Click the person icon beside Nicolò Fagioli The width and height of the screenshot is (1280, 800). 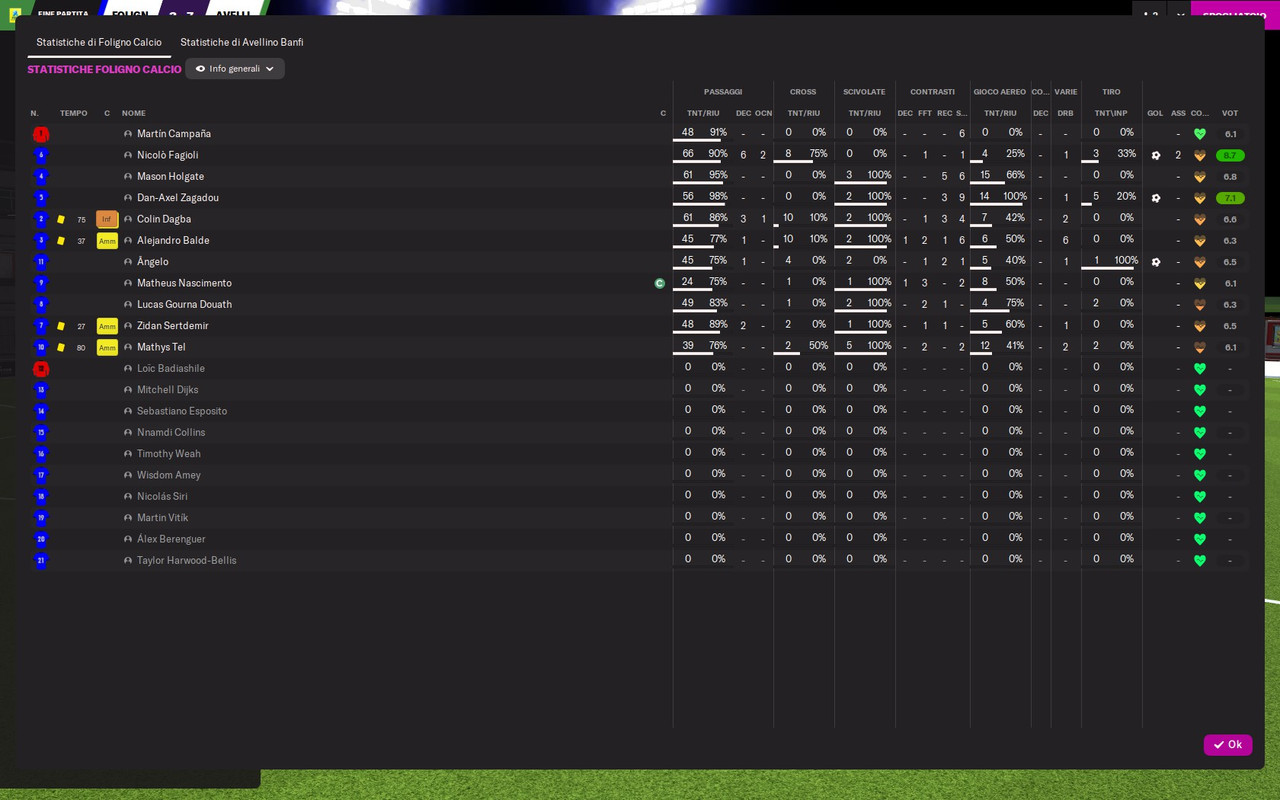pos(128,155)
